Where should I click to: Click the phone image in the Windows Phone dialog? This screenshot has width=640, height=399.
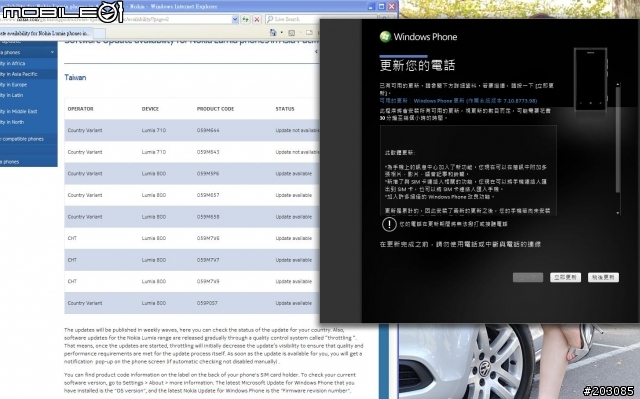tap(591, 79)
